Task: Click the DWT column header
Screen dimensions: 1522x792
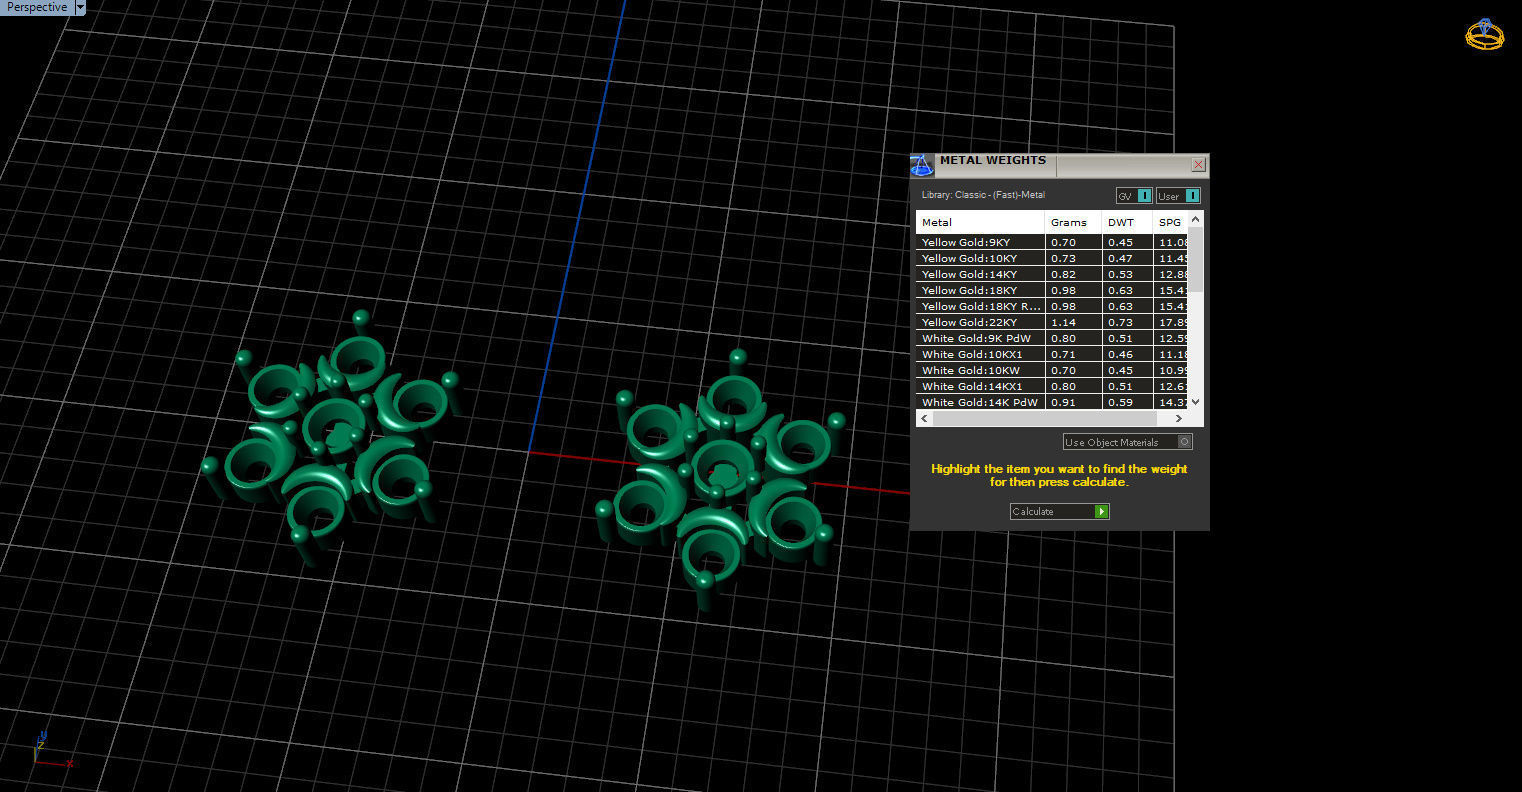Action: (1128, 222)
